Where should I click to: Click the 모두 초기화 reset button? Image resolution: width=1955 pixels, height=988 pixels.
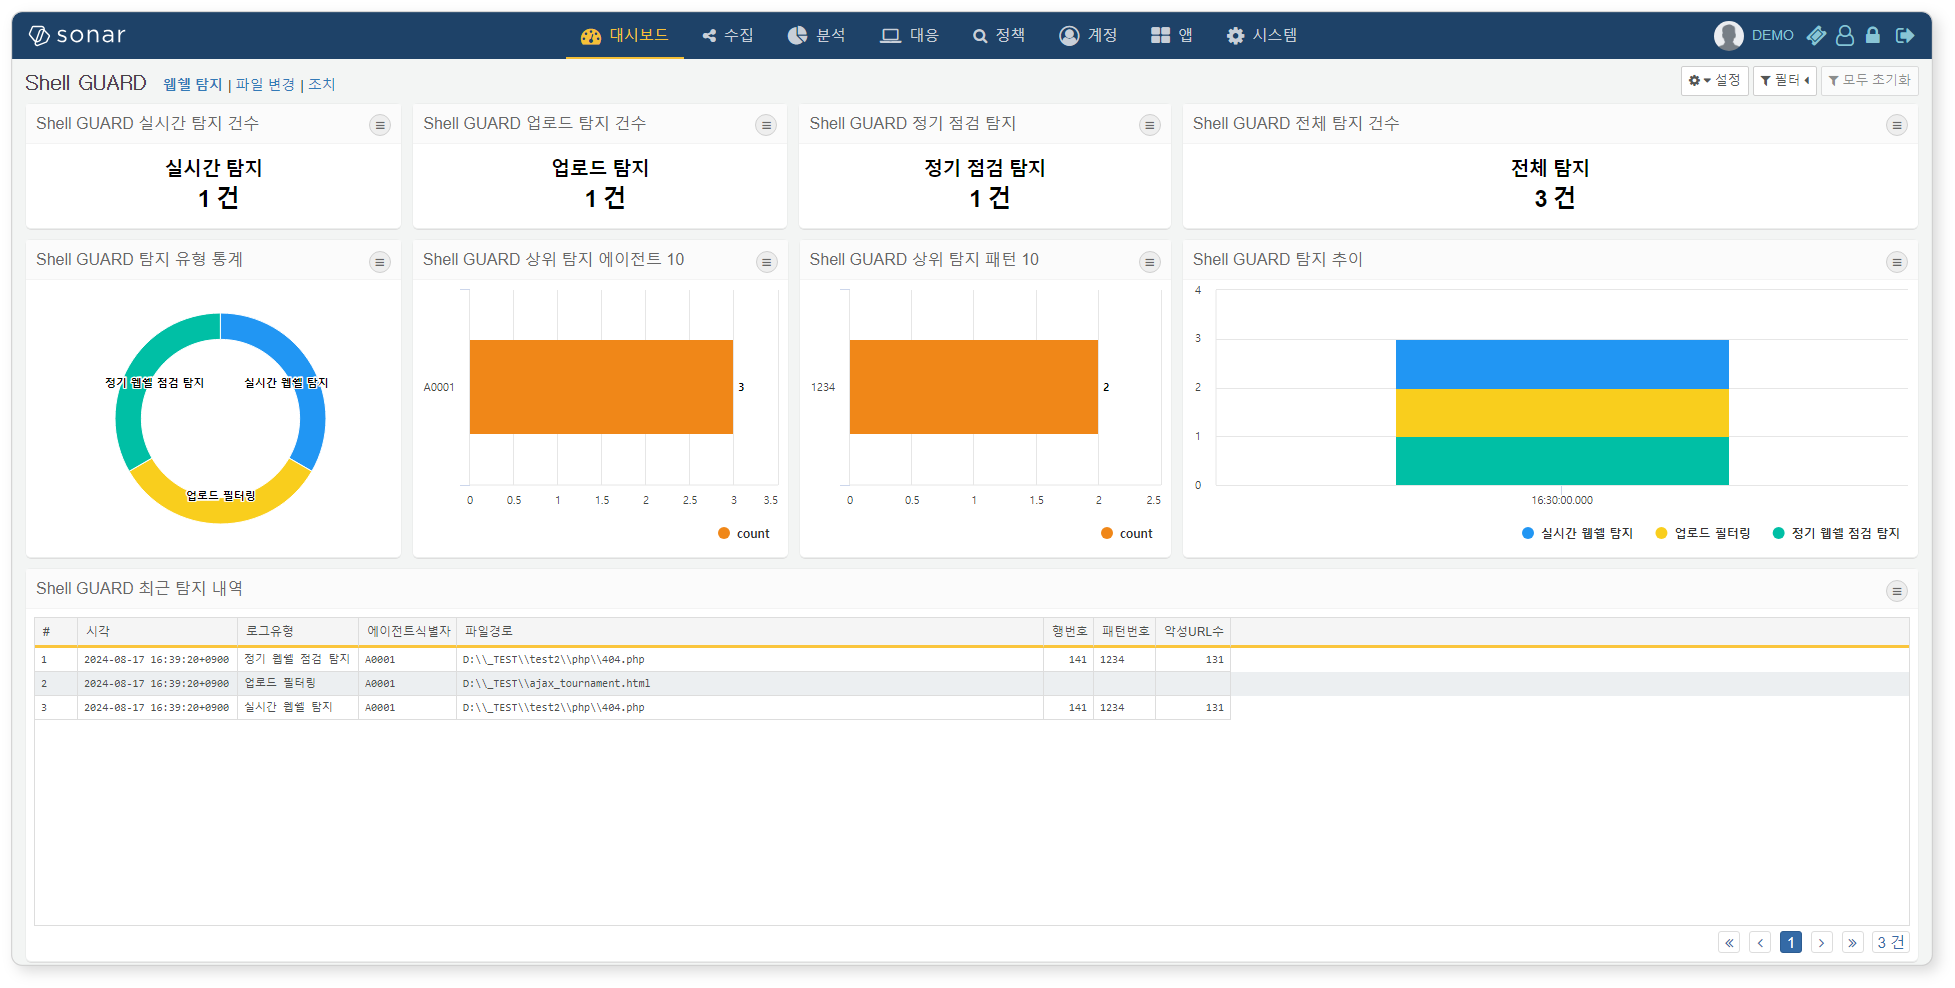(x=1869, y=80)
